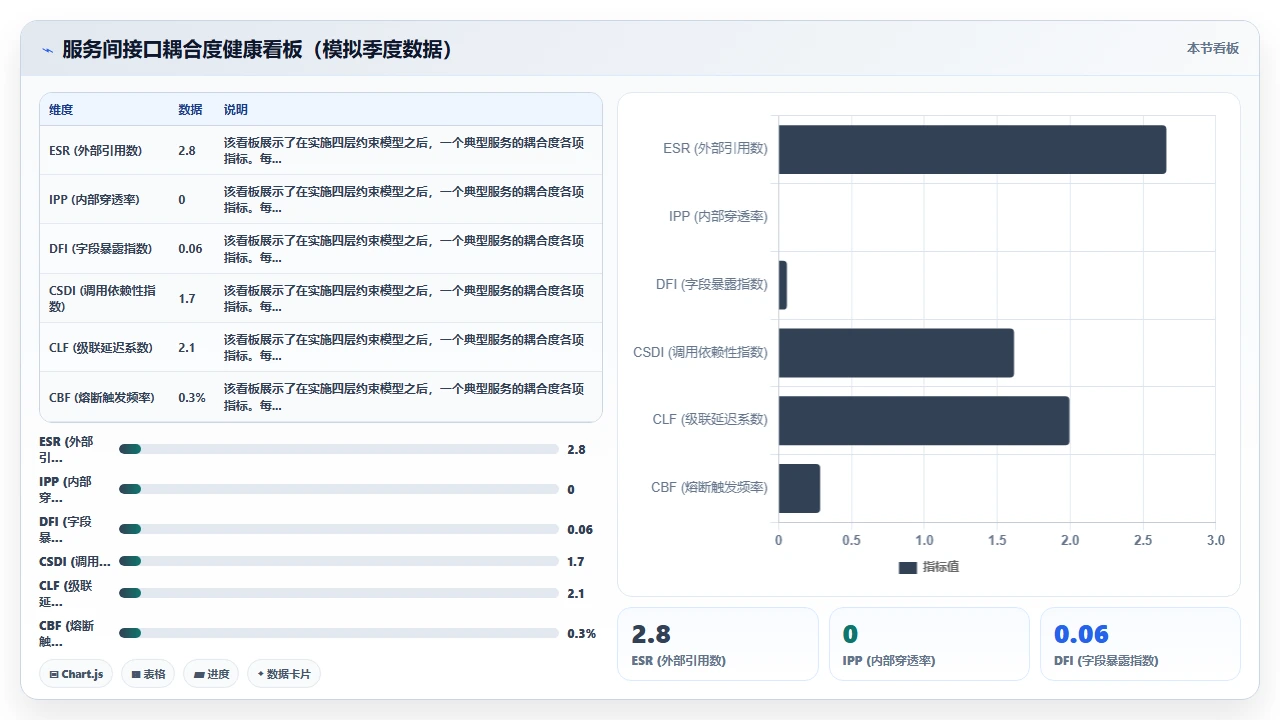This screenshot has height=720, width=1280.
Task: Click progress value 1.7 beside CSDI bar
Action: [576, 562]
